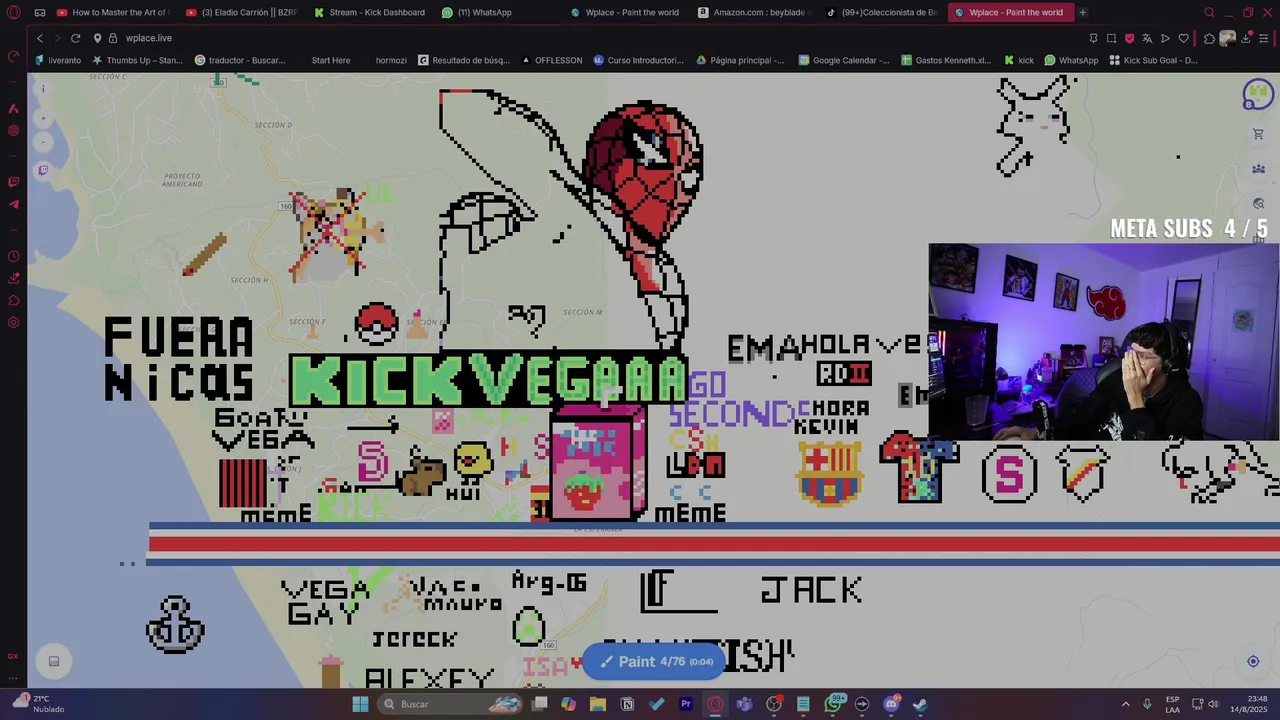This screenshot has height=720, width=1280.
Task: Switch to the How to Master the Art tab
Action: point(113,12)
